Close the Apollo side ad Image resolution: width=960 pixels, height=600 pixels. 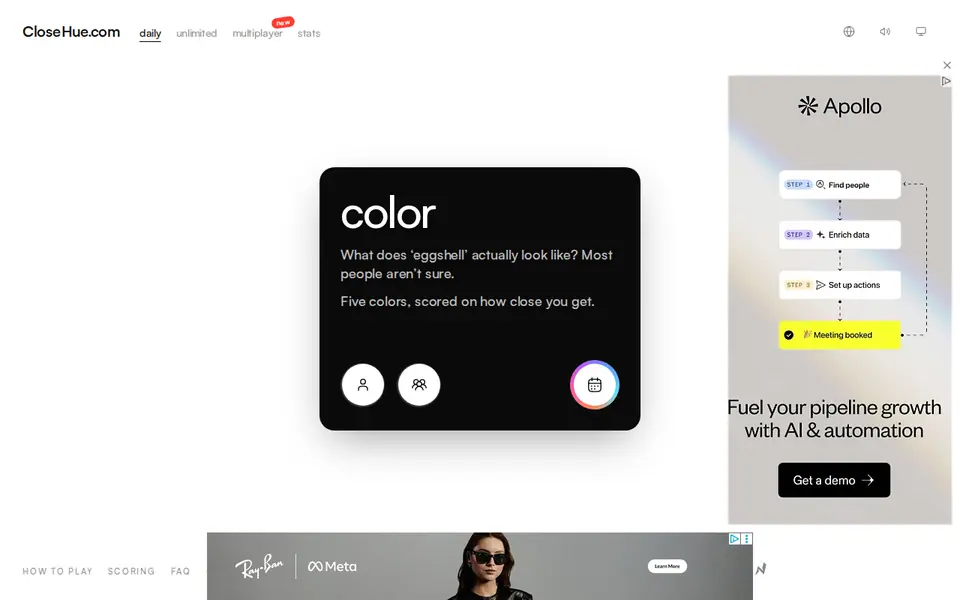tap(947, 65)
